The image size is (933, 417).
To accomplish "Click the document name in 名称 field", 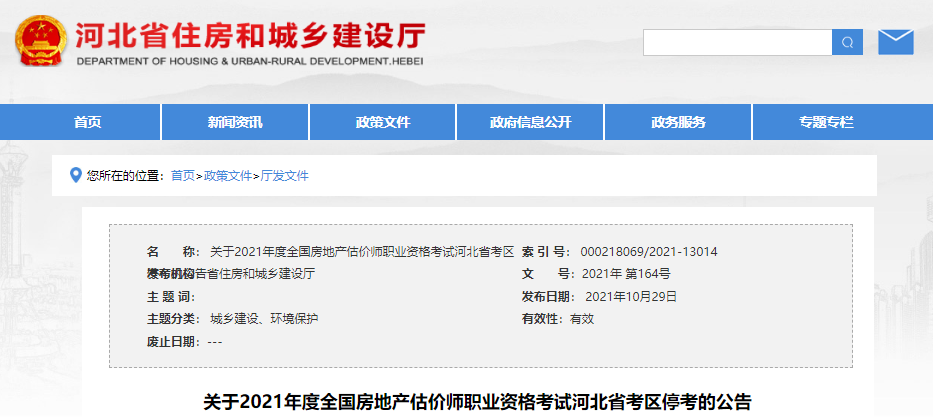I will click(362, 252).
